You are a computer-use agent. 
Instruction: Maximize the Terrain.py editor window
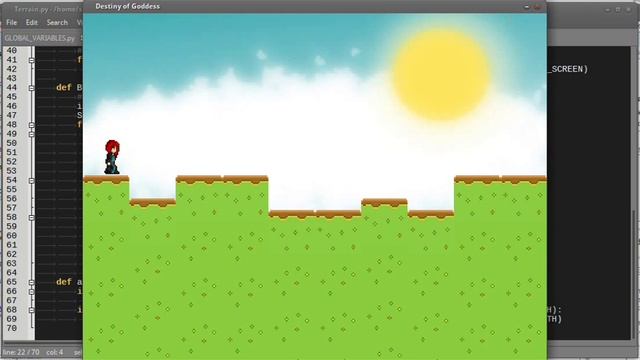coord(618,9)
